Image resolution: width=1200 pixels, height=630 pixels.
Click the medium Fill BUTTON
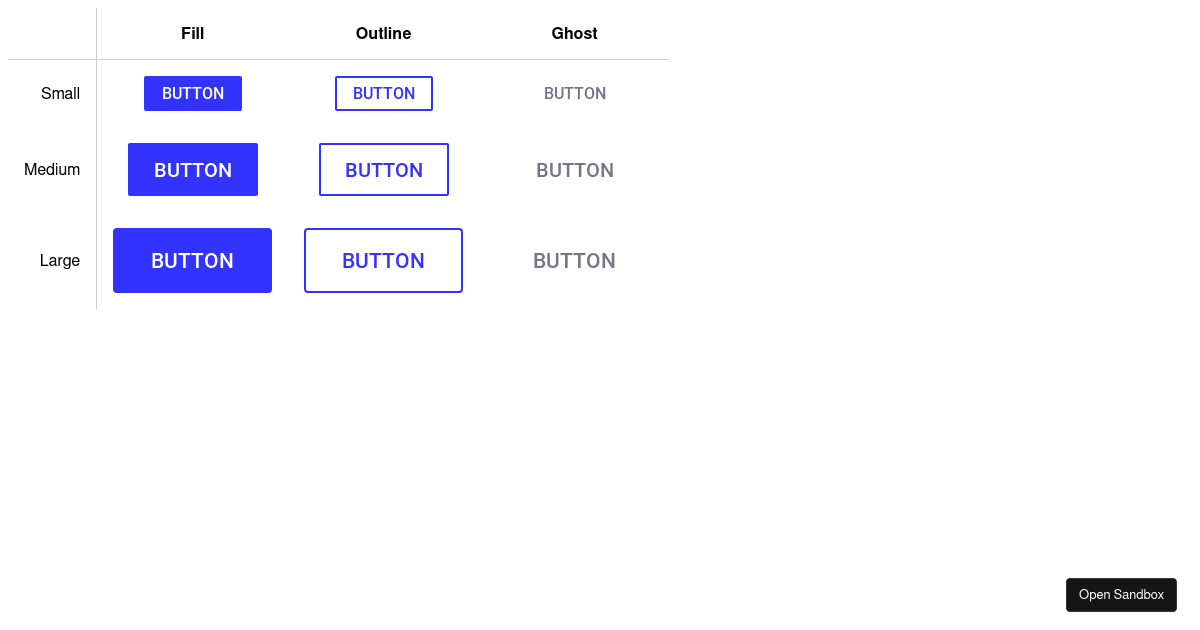192,169
